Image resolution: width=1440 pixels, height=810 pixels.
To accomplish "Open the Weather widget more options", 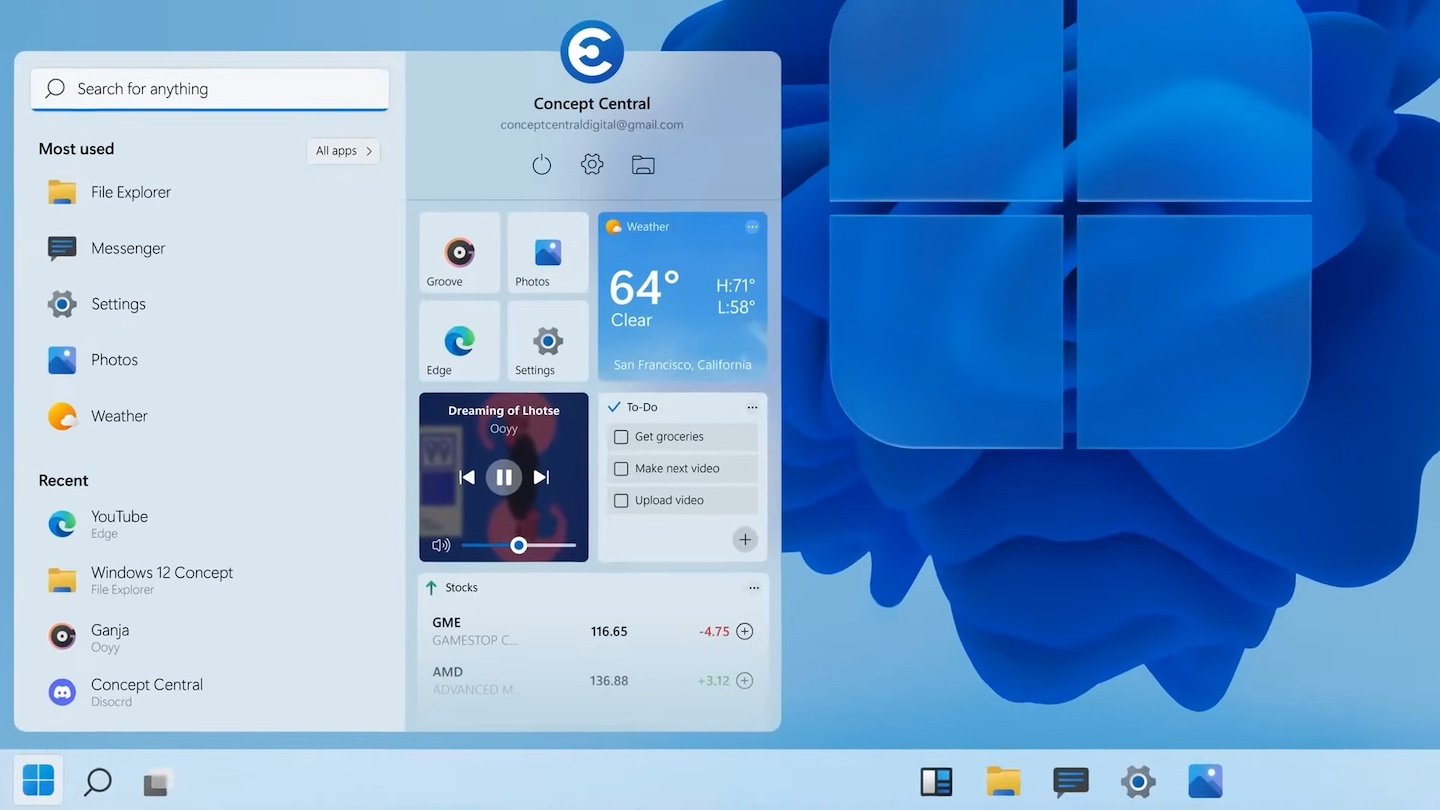I will (x=752, y=227).
